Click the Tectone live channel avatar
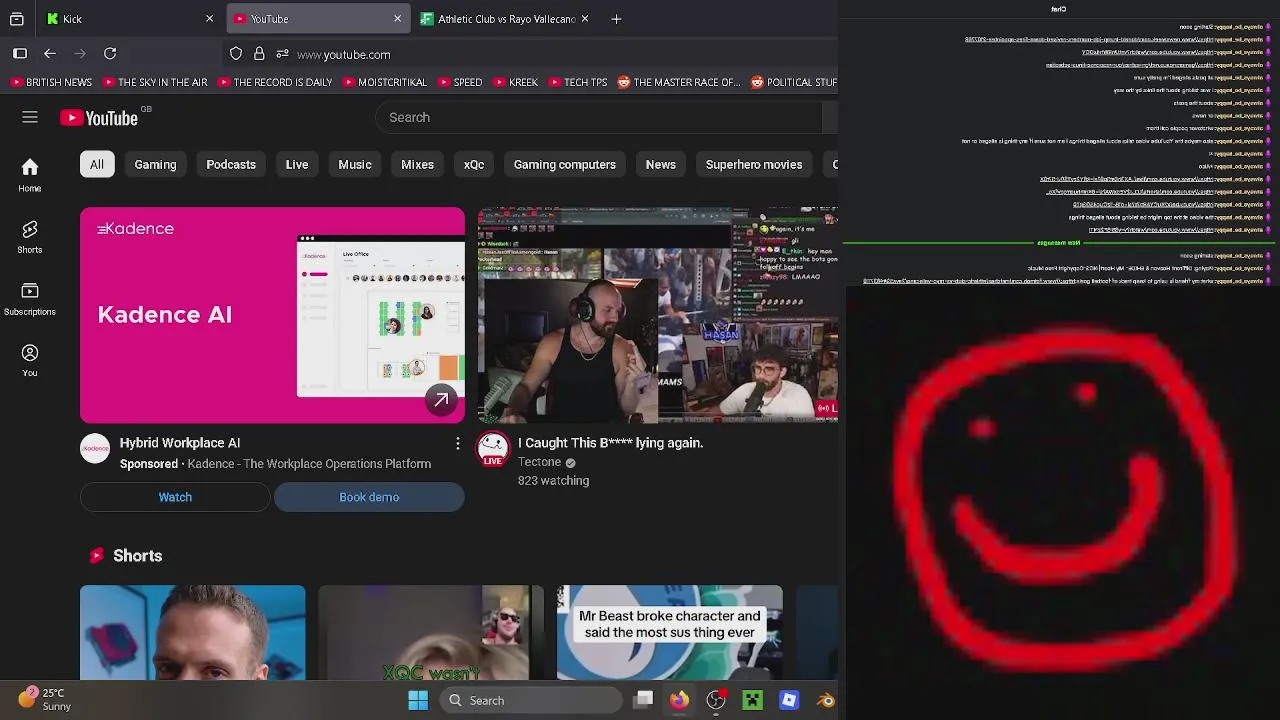Viewport: 1280px width, 720px height. click(493, 449)
